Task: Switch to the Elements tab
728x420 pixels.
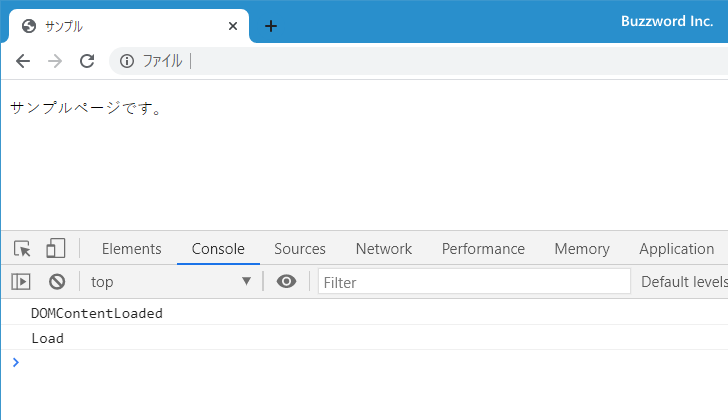Action: [x=132, y=249]
